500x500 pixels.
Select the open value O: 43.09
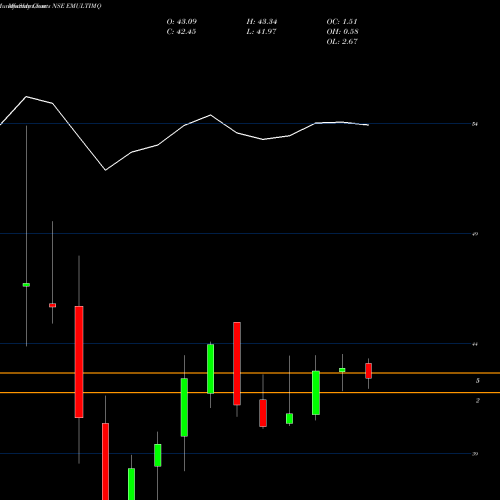point(182,22)
